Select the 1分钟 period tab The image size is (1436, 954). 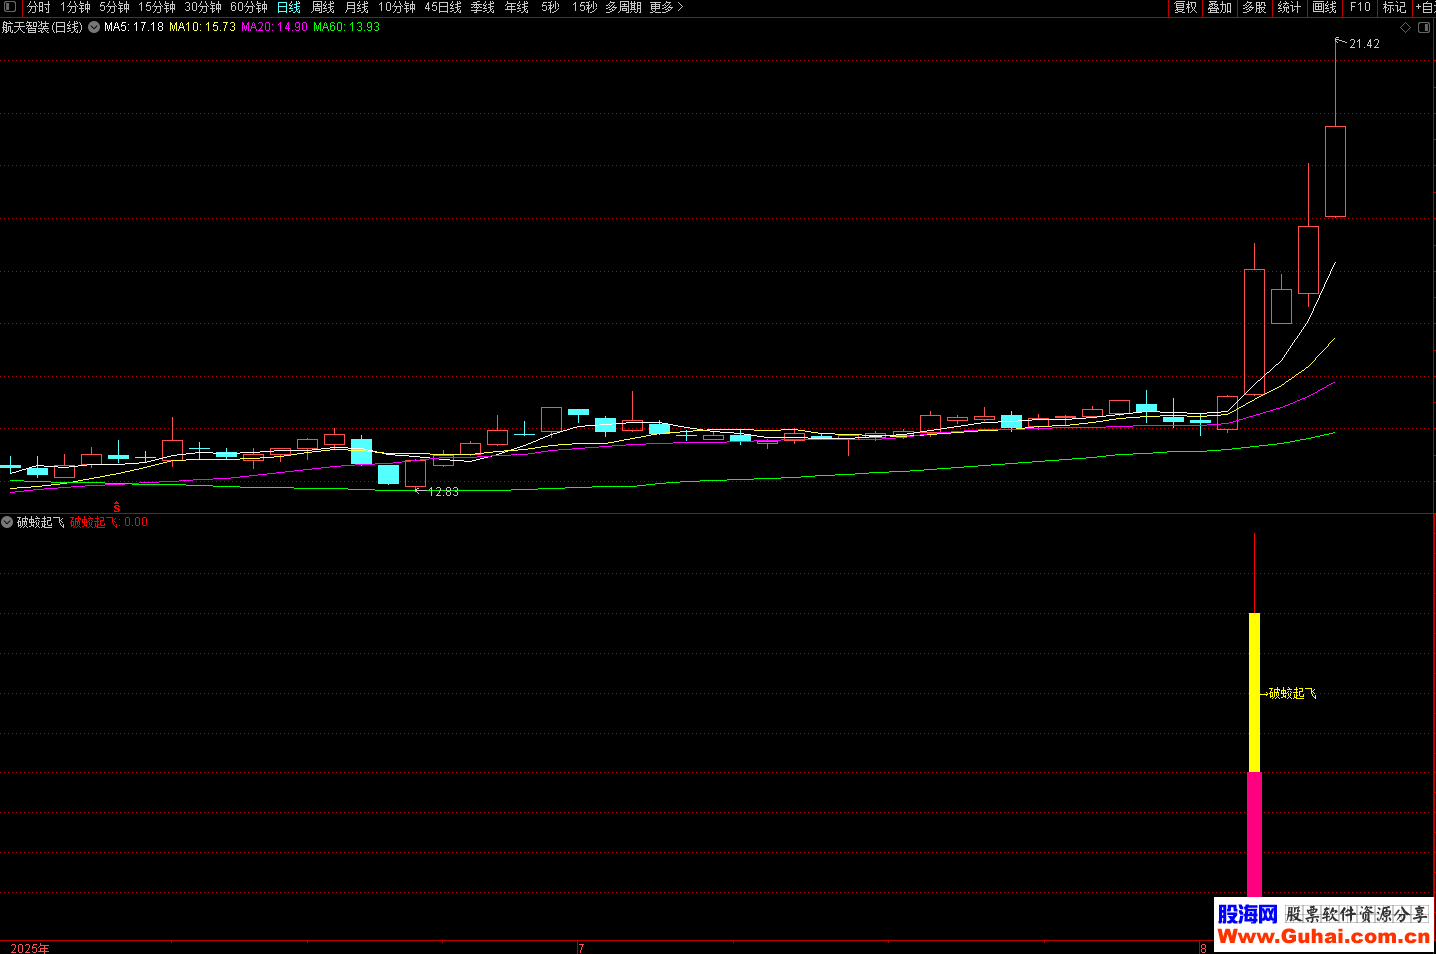pyautogui.click(x=75, y=7)
